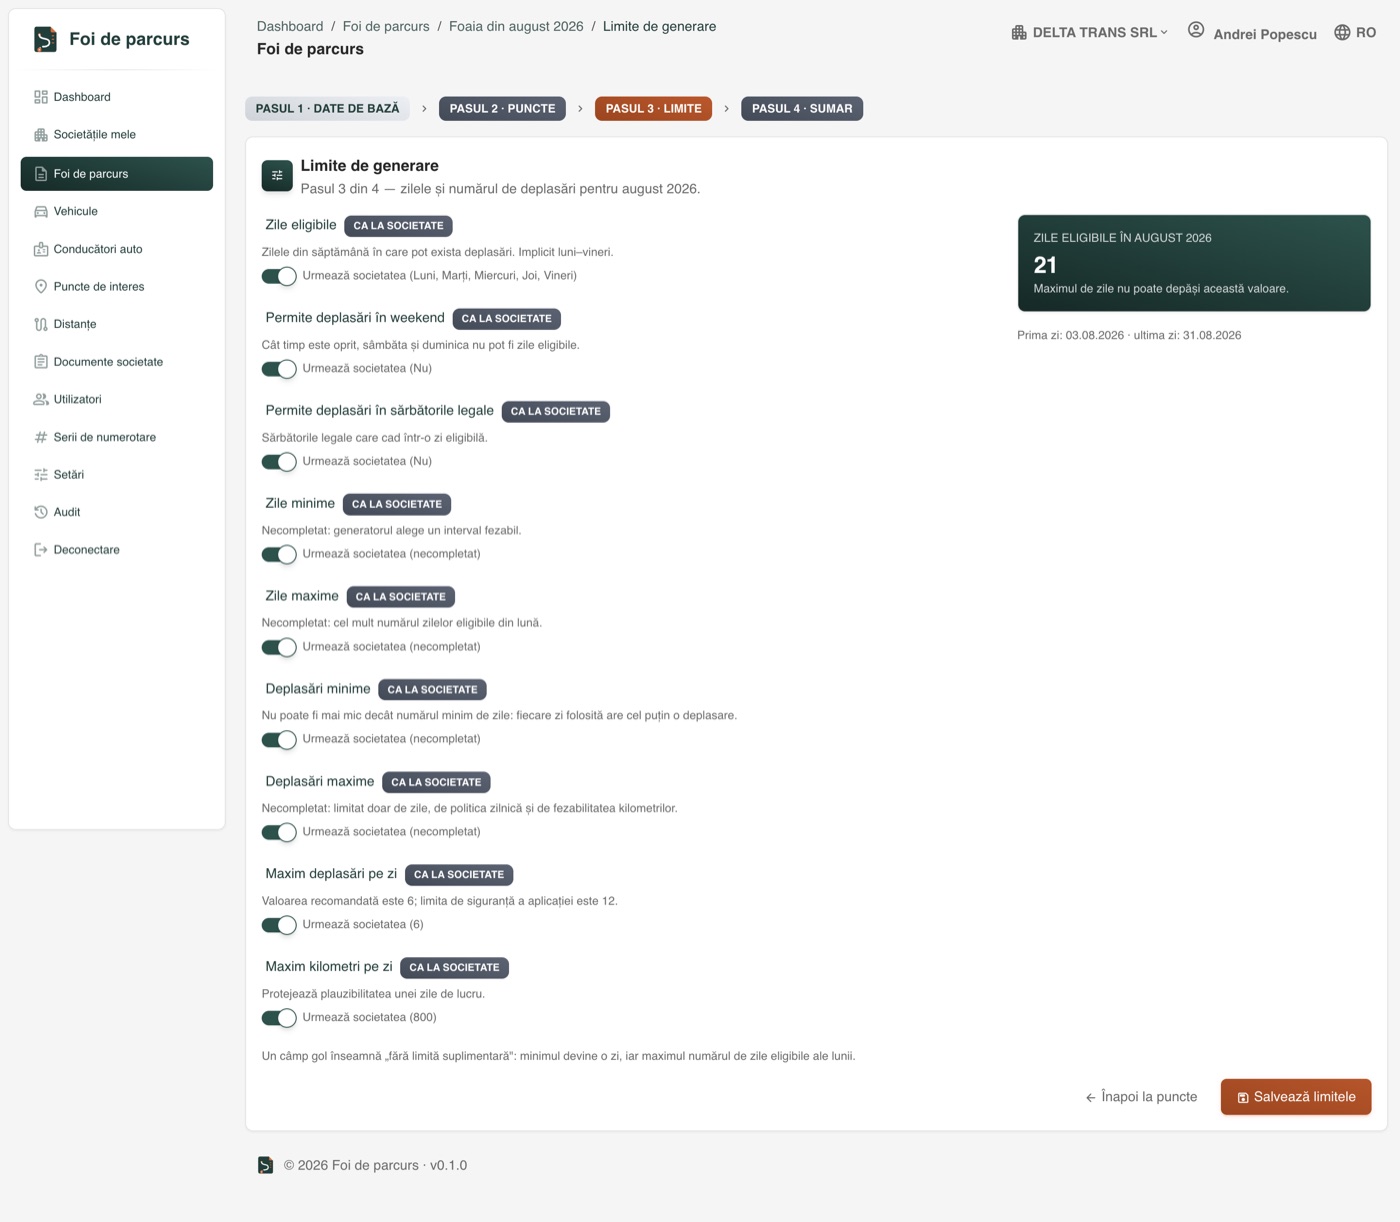Click the Conducători auto badge icon
1400x1222 pixels.
(x=41, y=249)
